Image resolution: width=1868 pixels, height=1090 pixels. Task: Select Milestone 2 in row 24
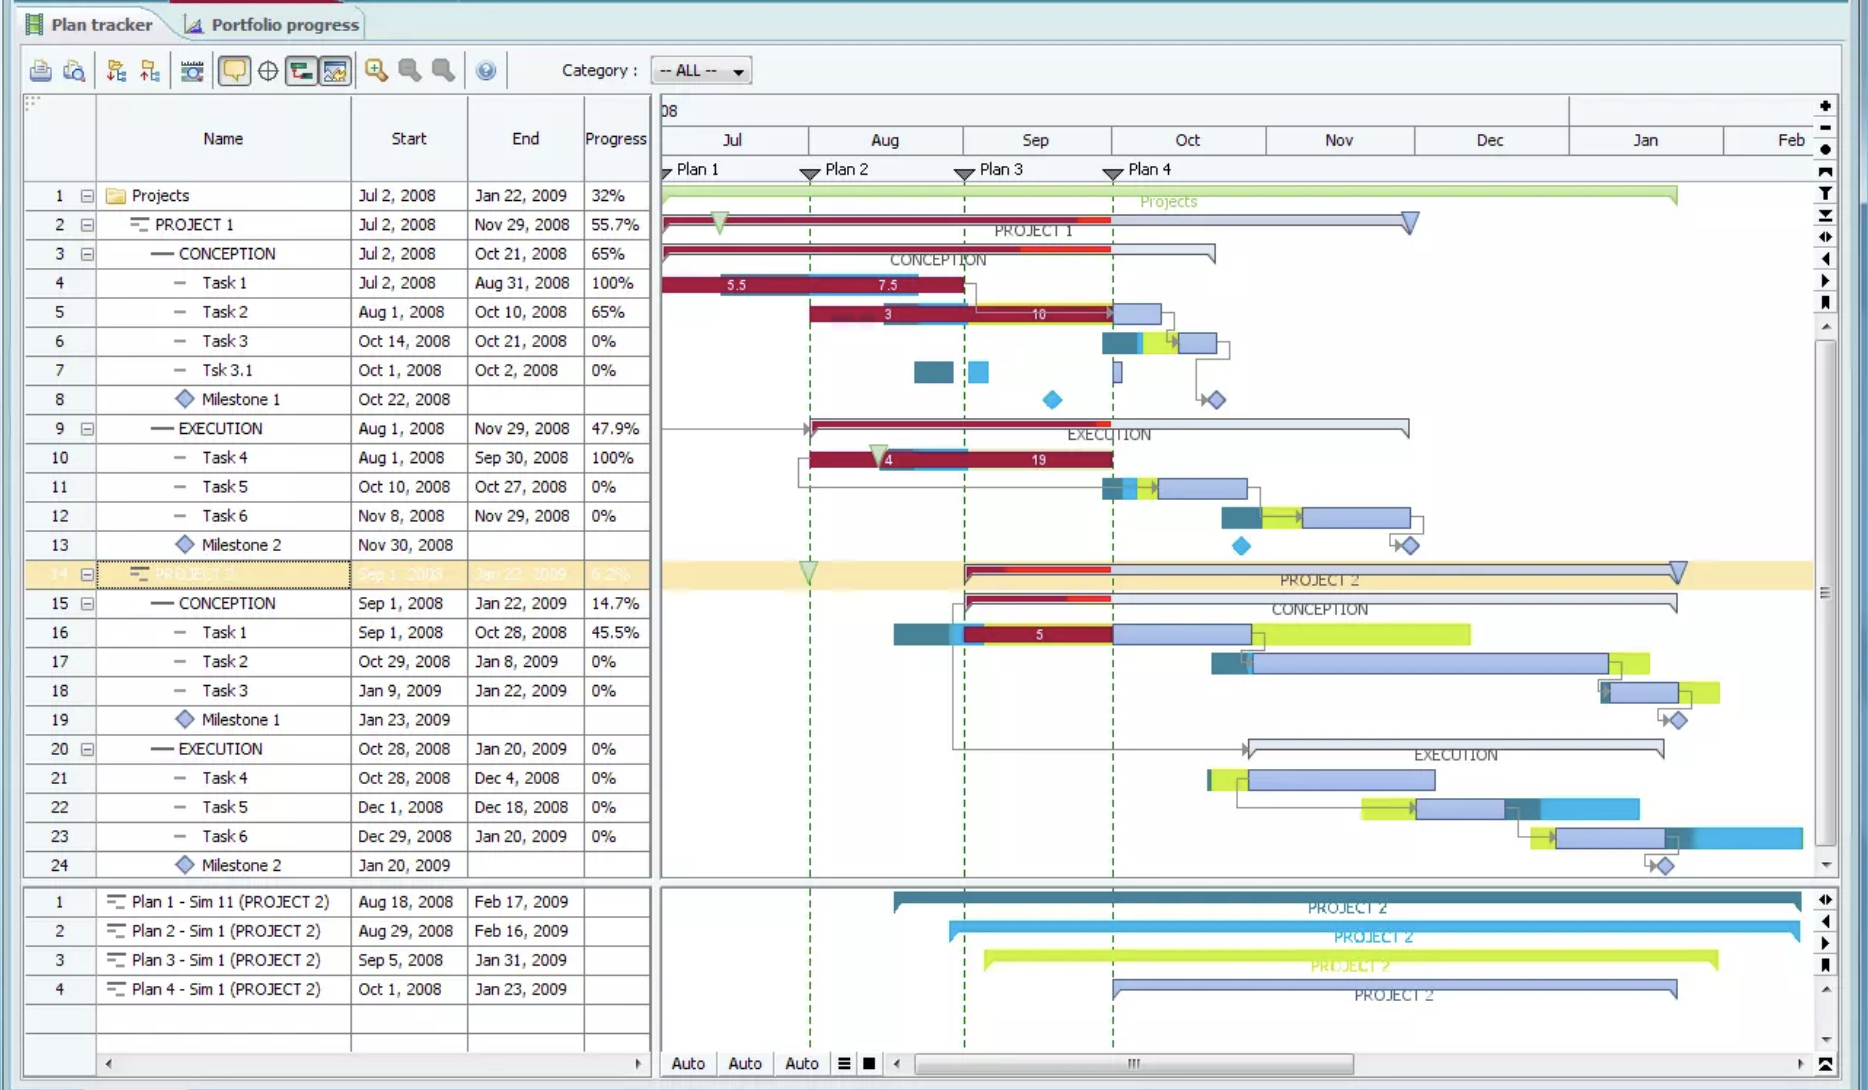click(337, 865)
